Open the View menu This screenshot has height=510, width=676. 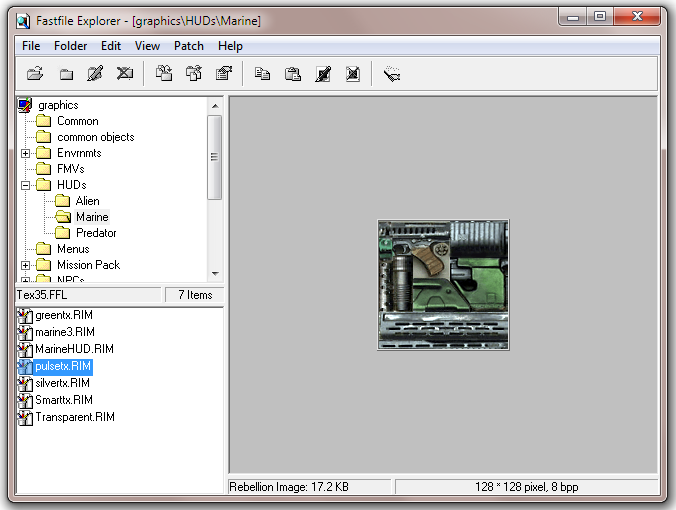coord(147,46)
